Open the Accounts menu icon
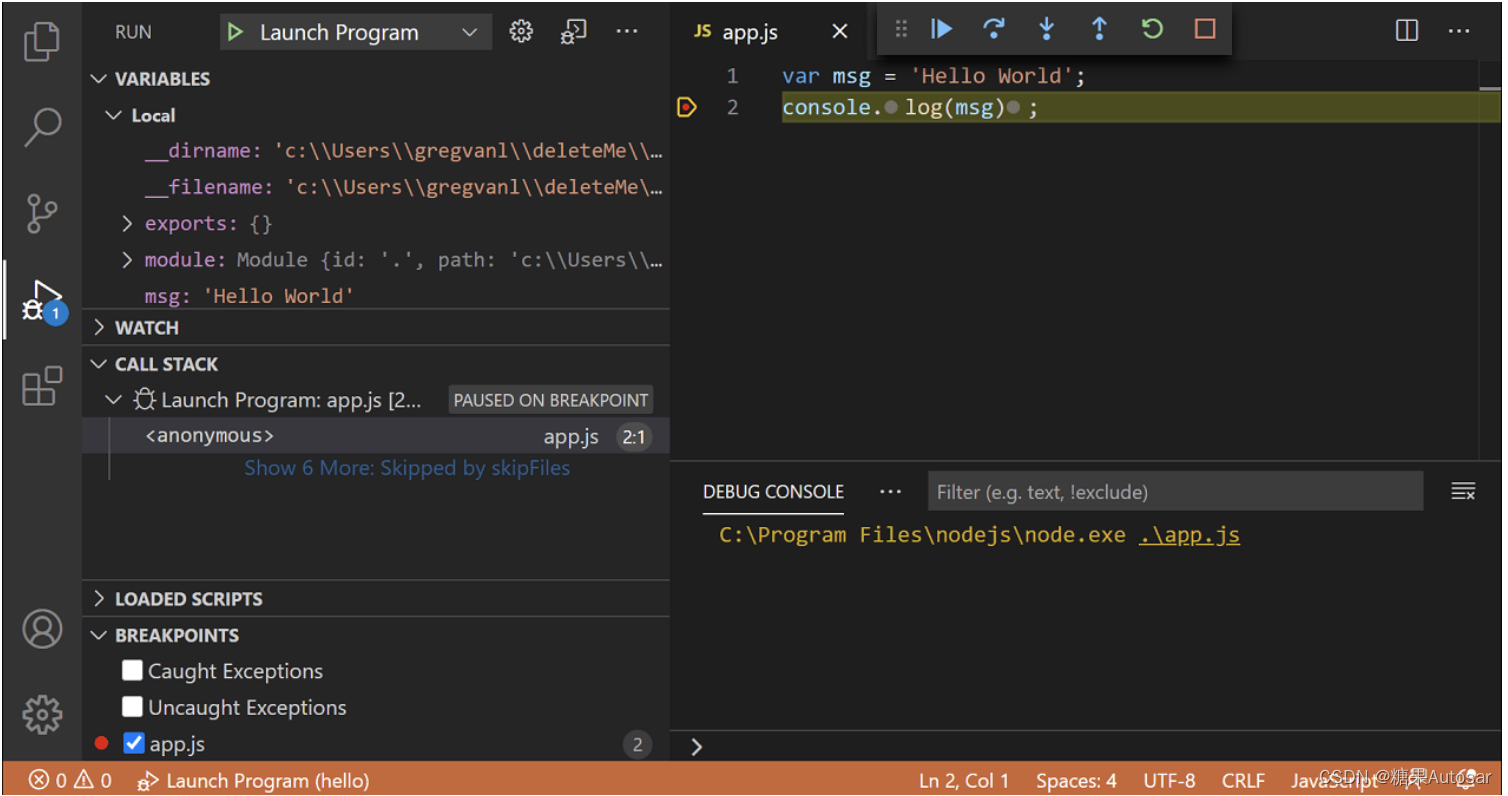 point(42,629)
